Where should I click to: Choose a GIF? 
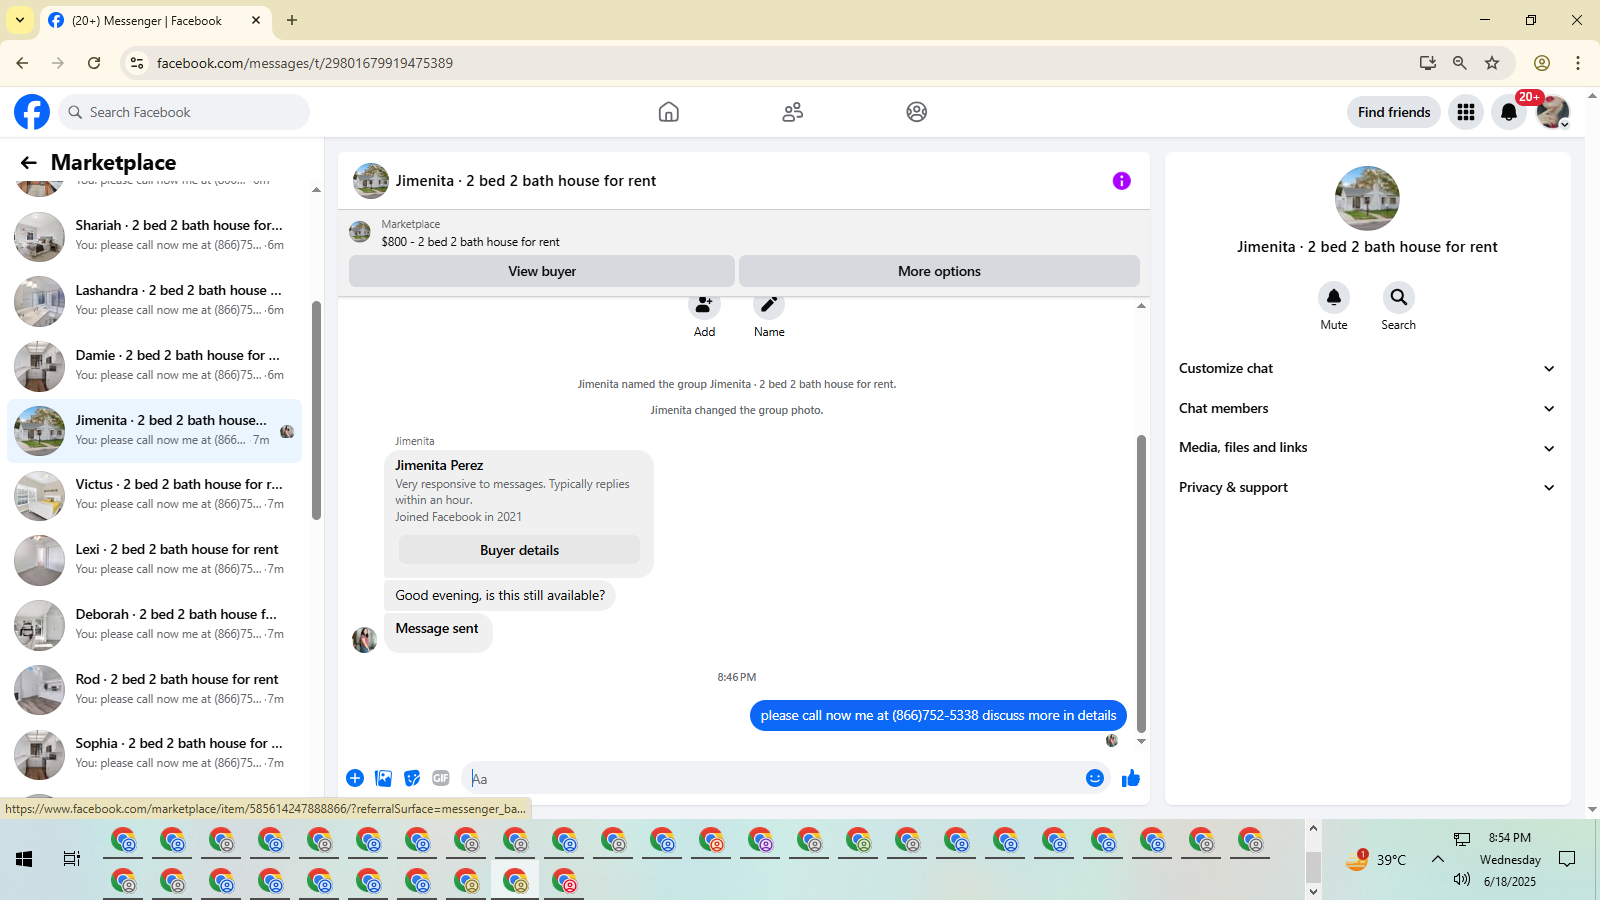tap(441, 778)
